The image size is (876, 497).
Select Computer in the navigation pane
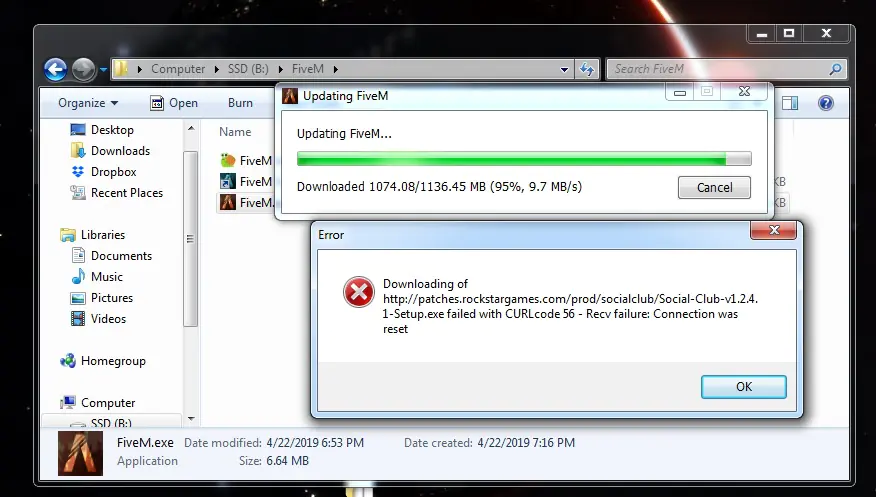[x=108, y=403]
